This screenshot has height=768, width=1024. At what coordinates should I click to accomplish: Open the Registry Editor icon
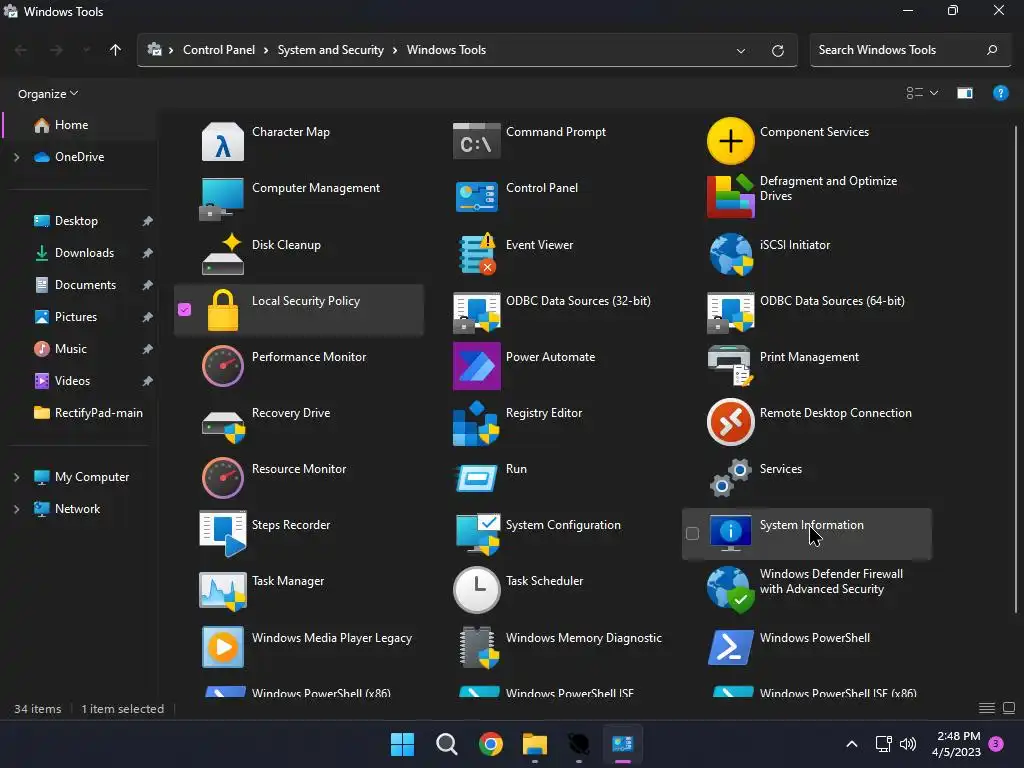pyautogui.click(x=477, y=423)
